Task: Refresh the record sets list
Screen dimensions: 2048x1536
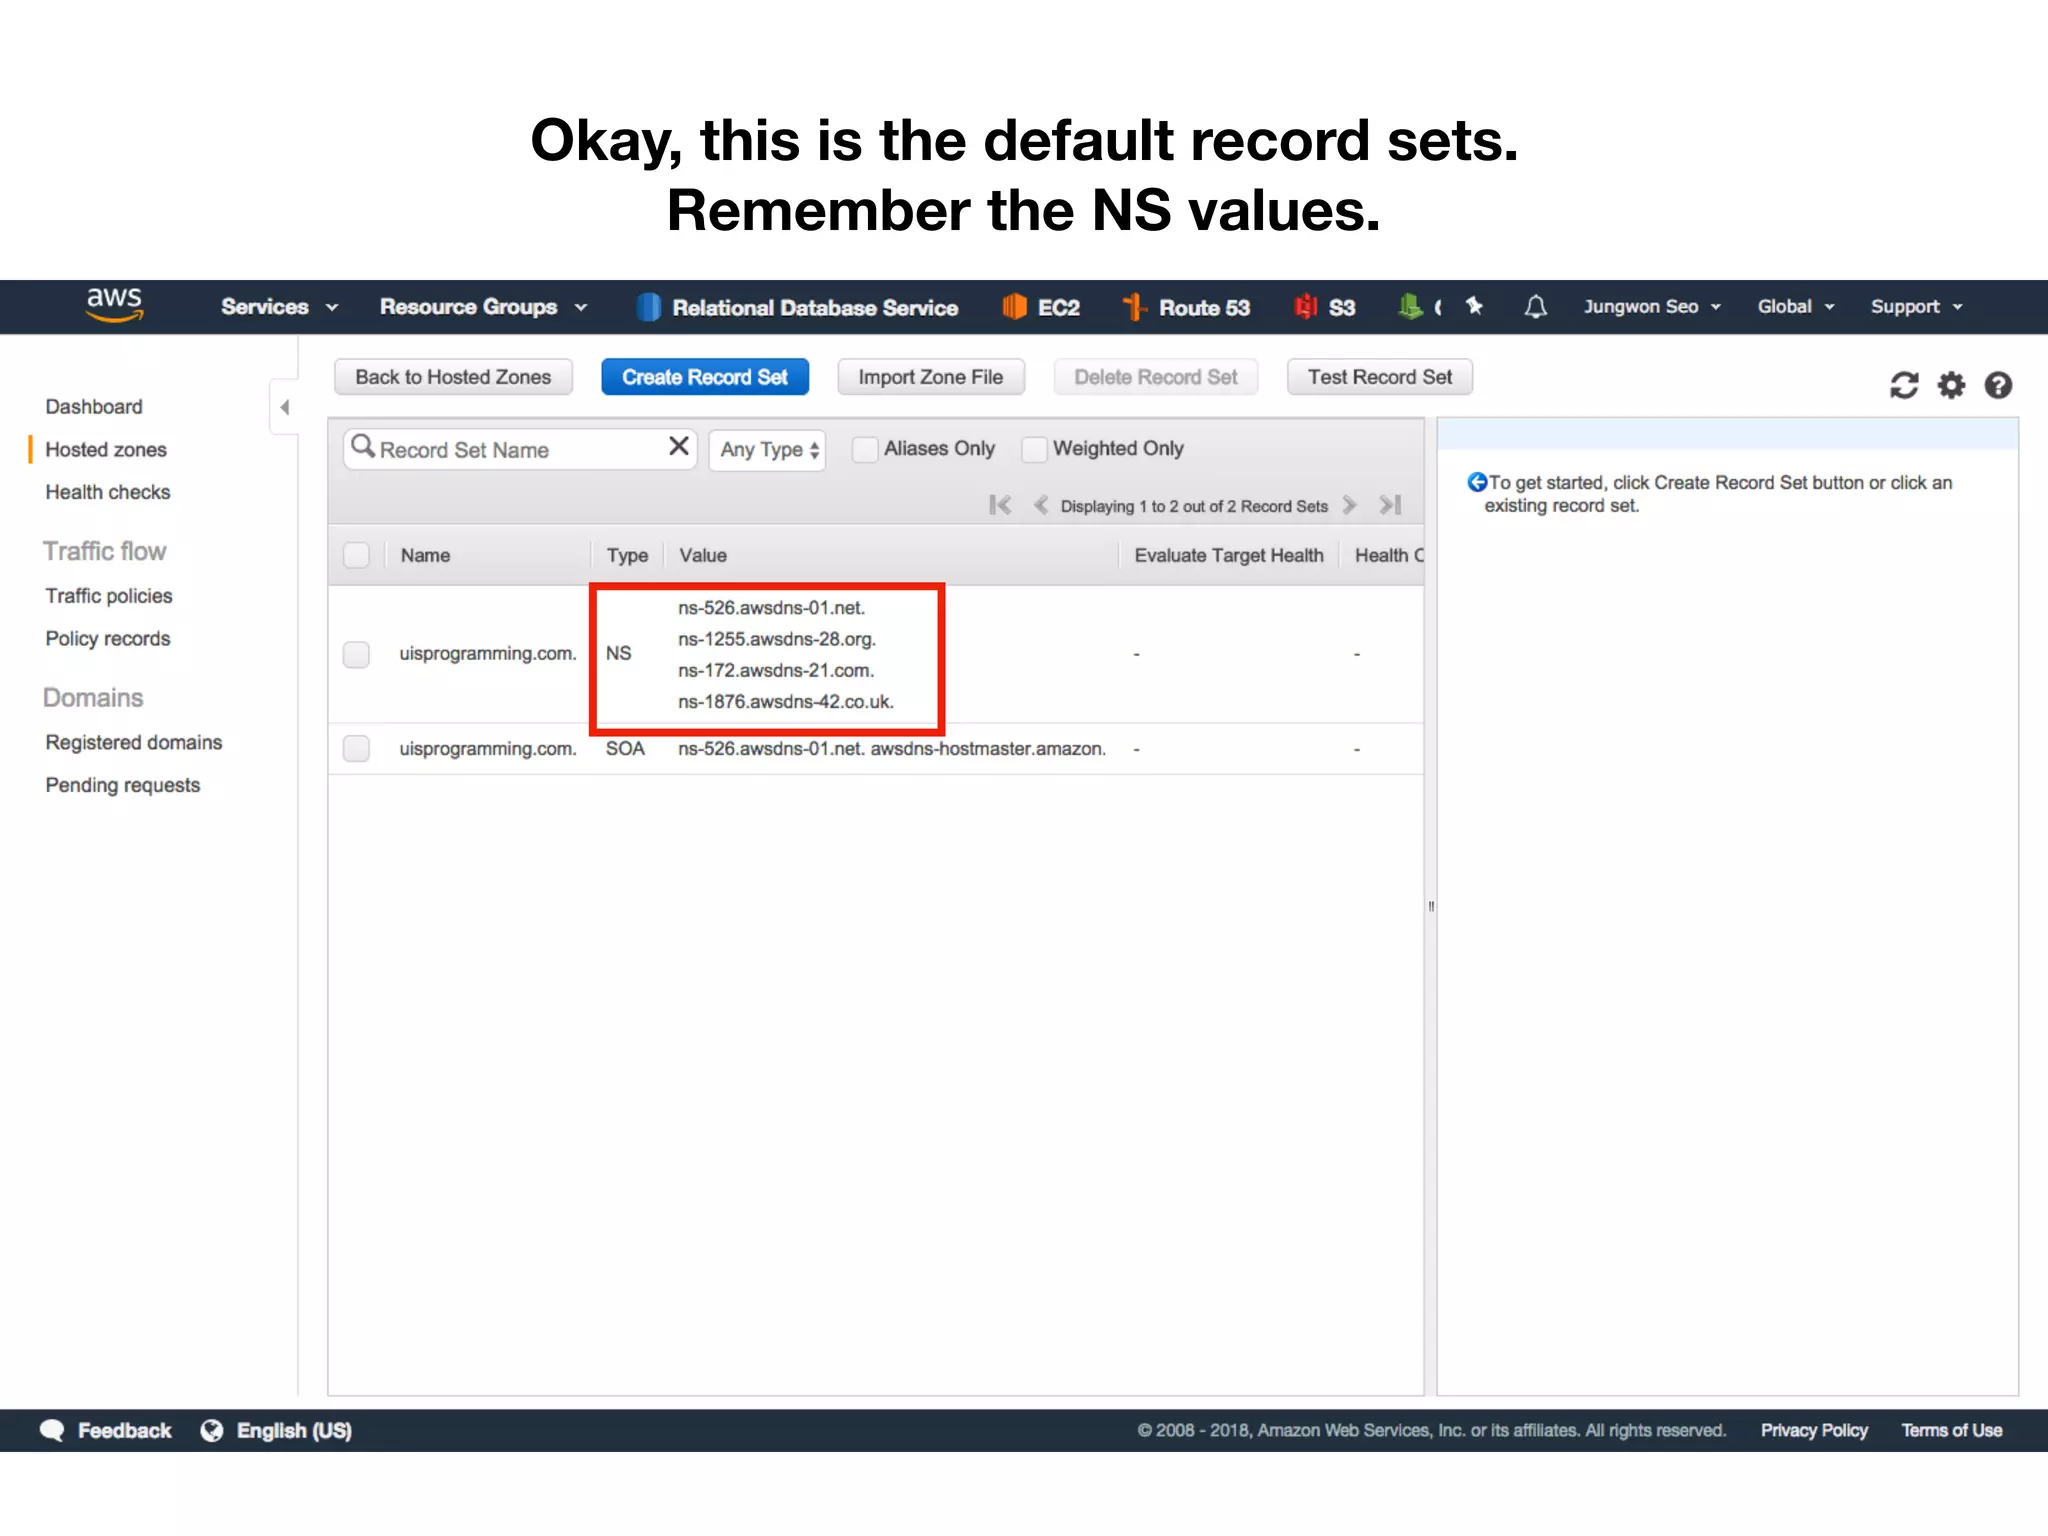Action: pos(1904,385)
